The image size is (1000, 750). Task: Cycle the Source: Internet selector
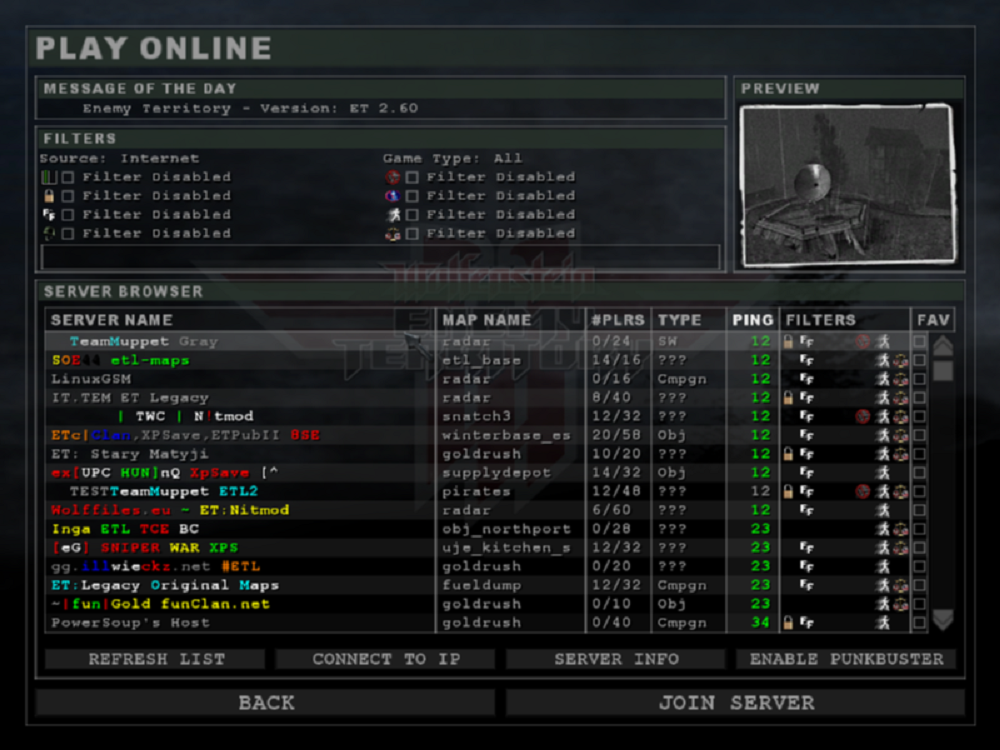point(119,158)
